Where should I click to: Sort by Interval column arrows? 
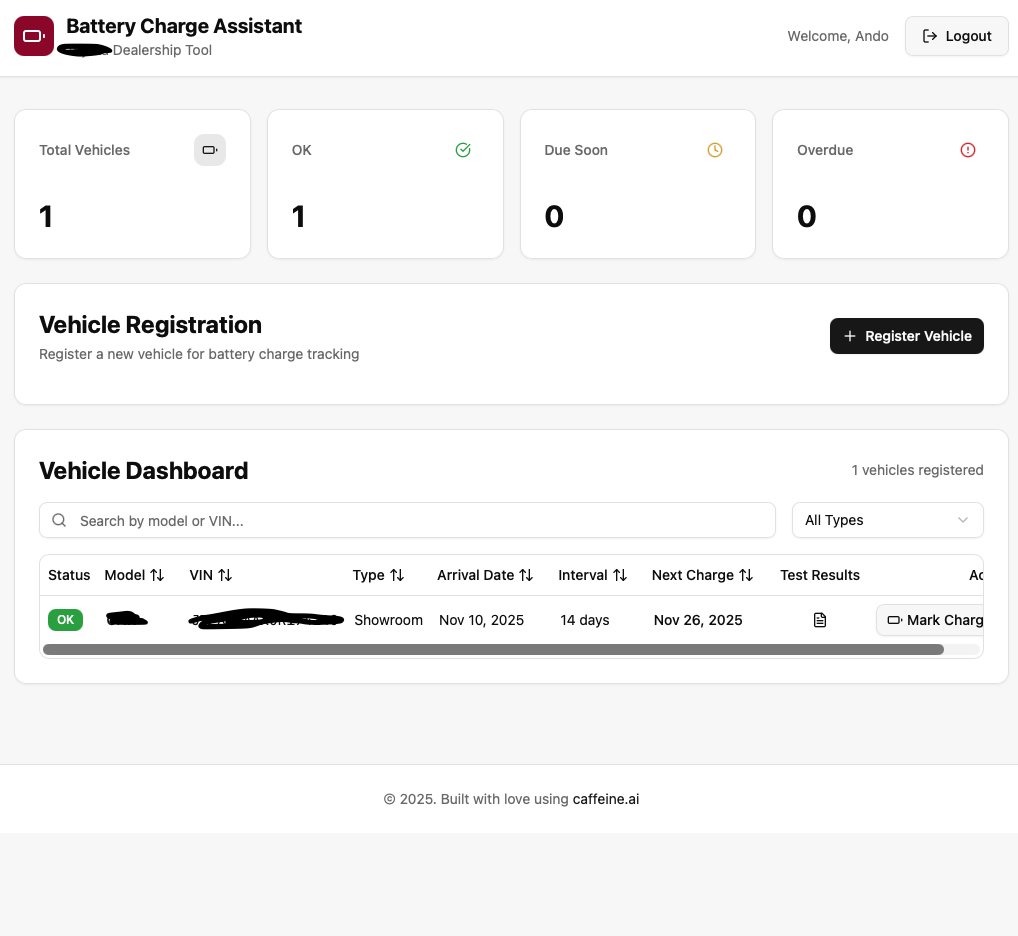620,575
